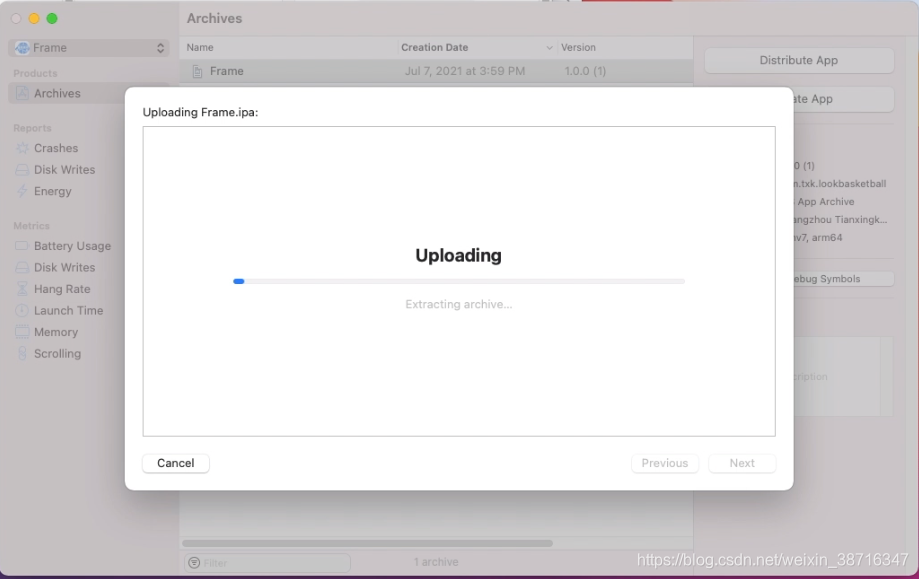The height and width of the screenshot is (579, 919).
Task: Click the 1 archive count text
Action: (x=436, y=562)
